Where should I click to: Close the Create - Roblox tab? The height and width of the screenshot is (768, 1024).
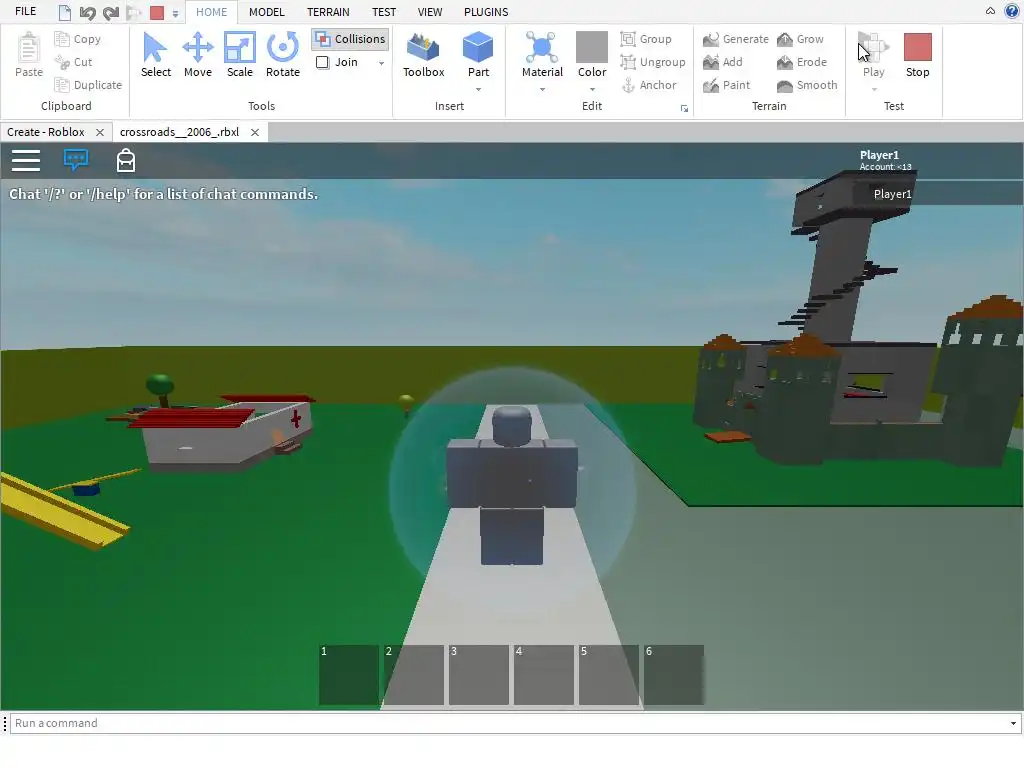tap(100, 132)
